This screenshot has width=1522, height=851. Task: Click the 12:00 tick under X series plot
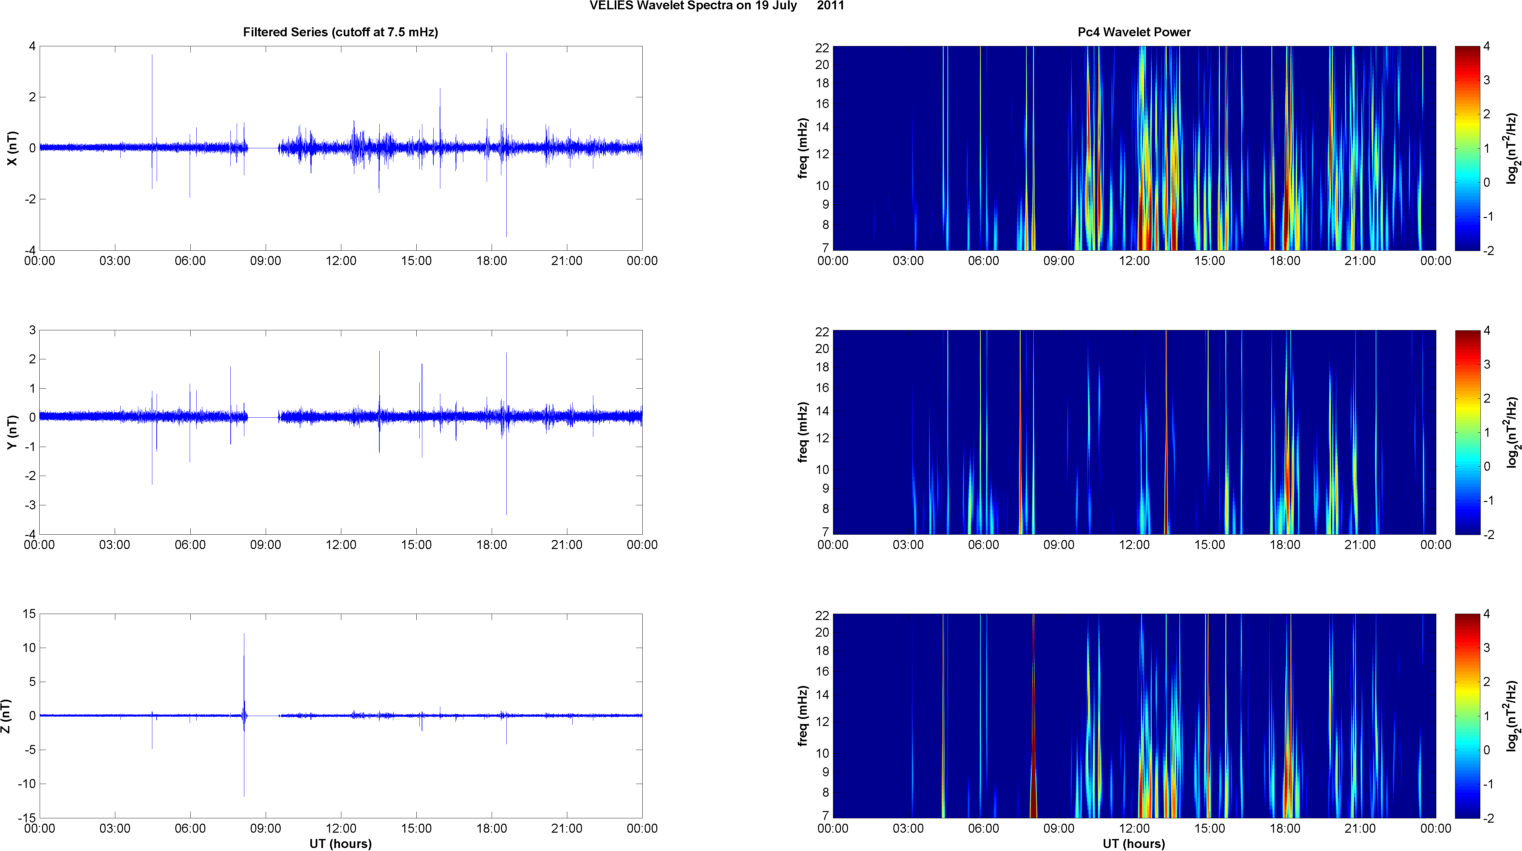click(x=340, y=261)
